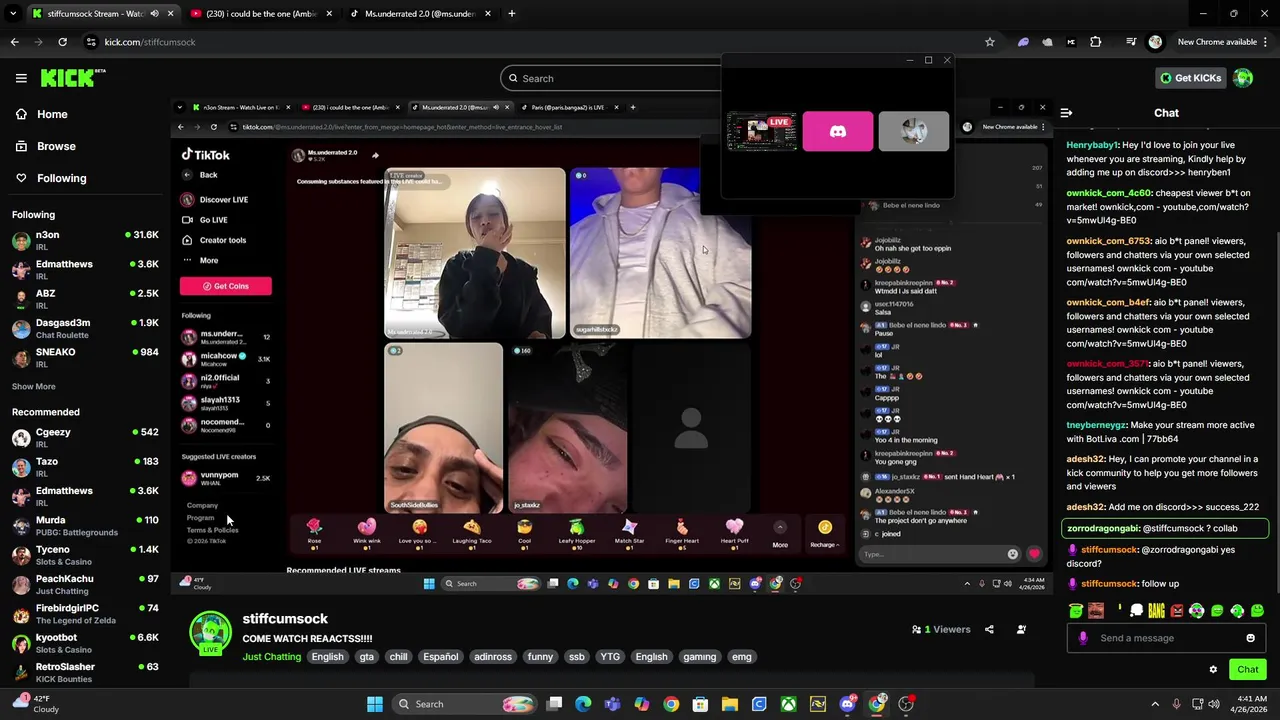The image size is (1280, 720).
Task: Open n3on channel in Following list
Action: click(x=85, y=240)
